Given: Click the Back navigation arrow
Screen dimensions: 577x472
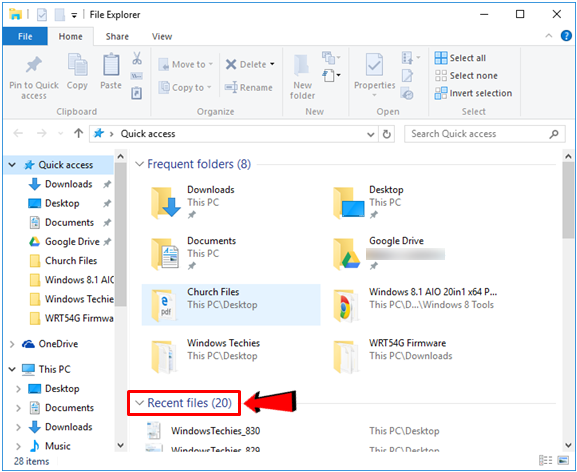Looking at the screenshot, I should click(18, 133).
